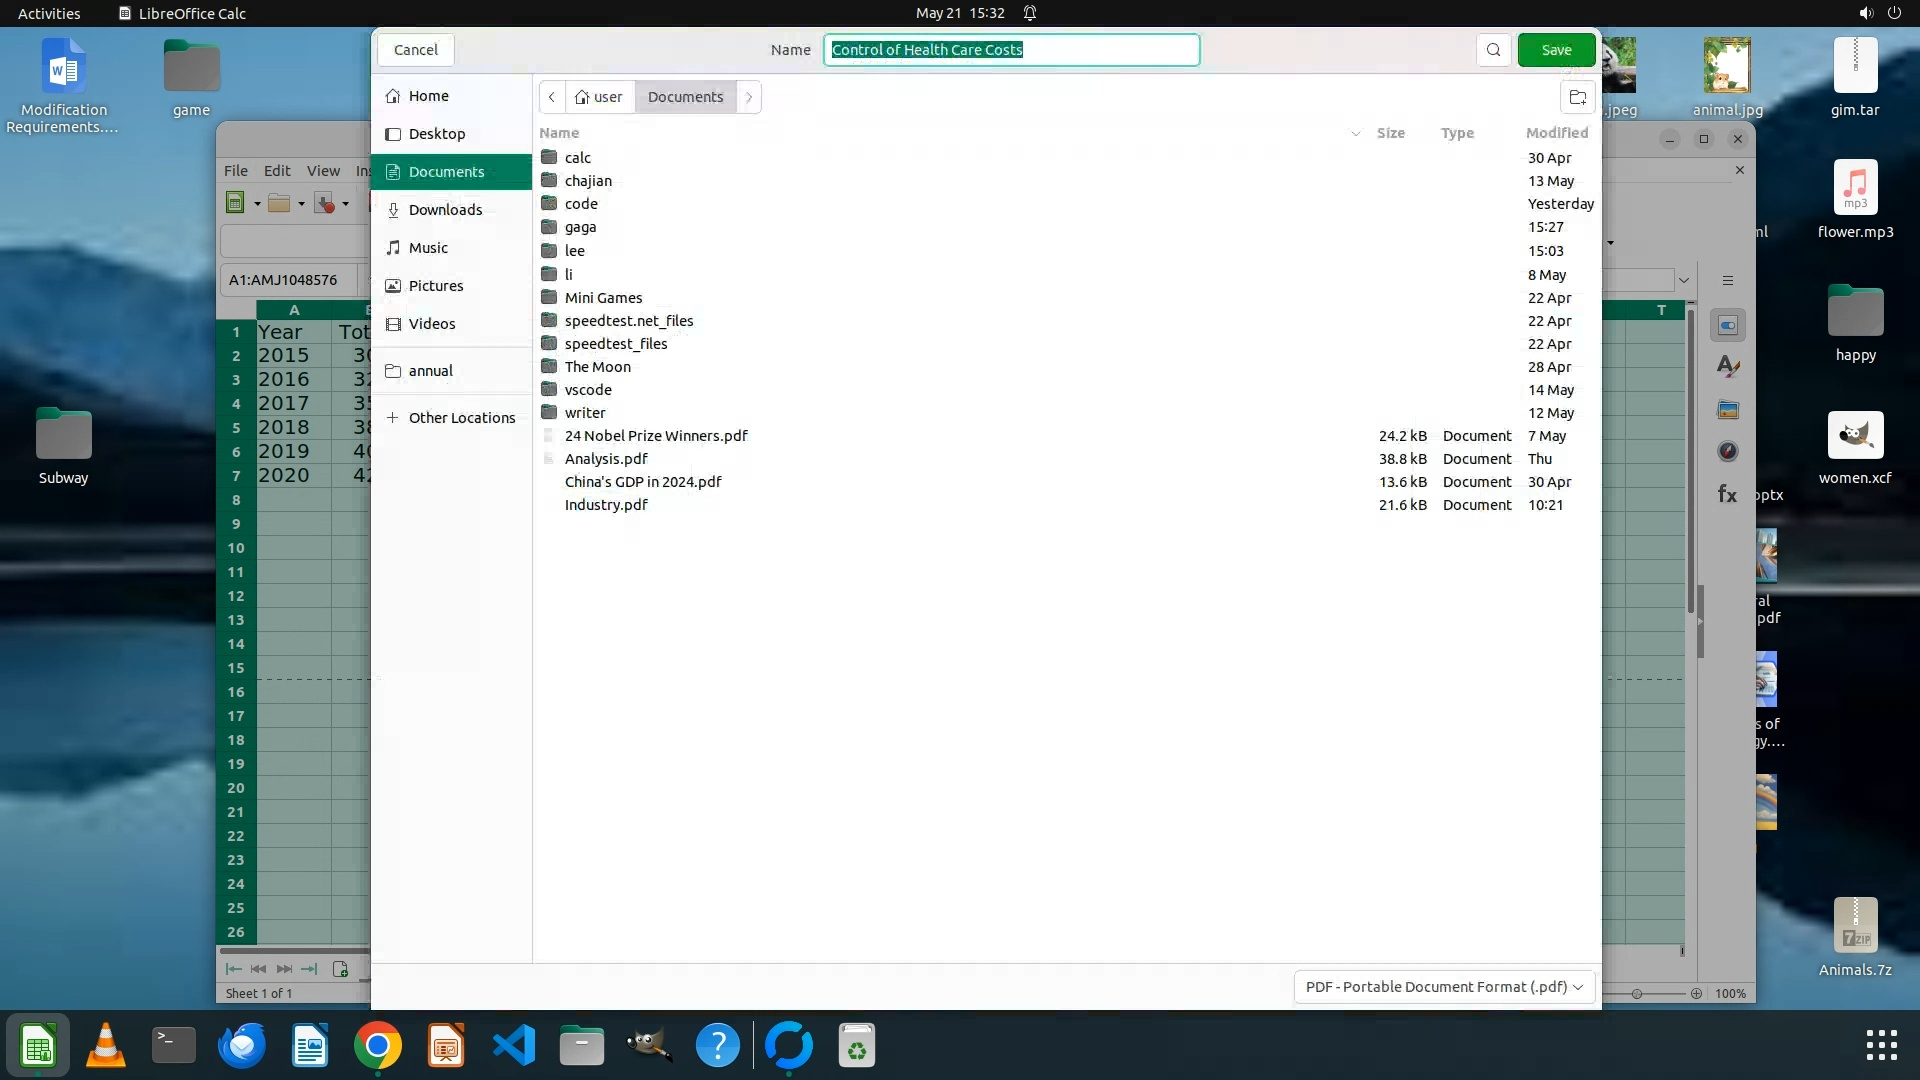Cancel the save dialog
The height and width of the screenshot is (1080, 1920).
(415, 50)
